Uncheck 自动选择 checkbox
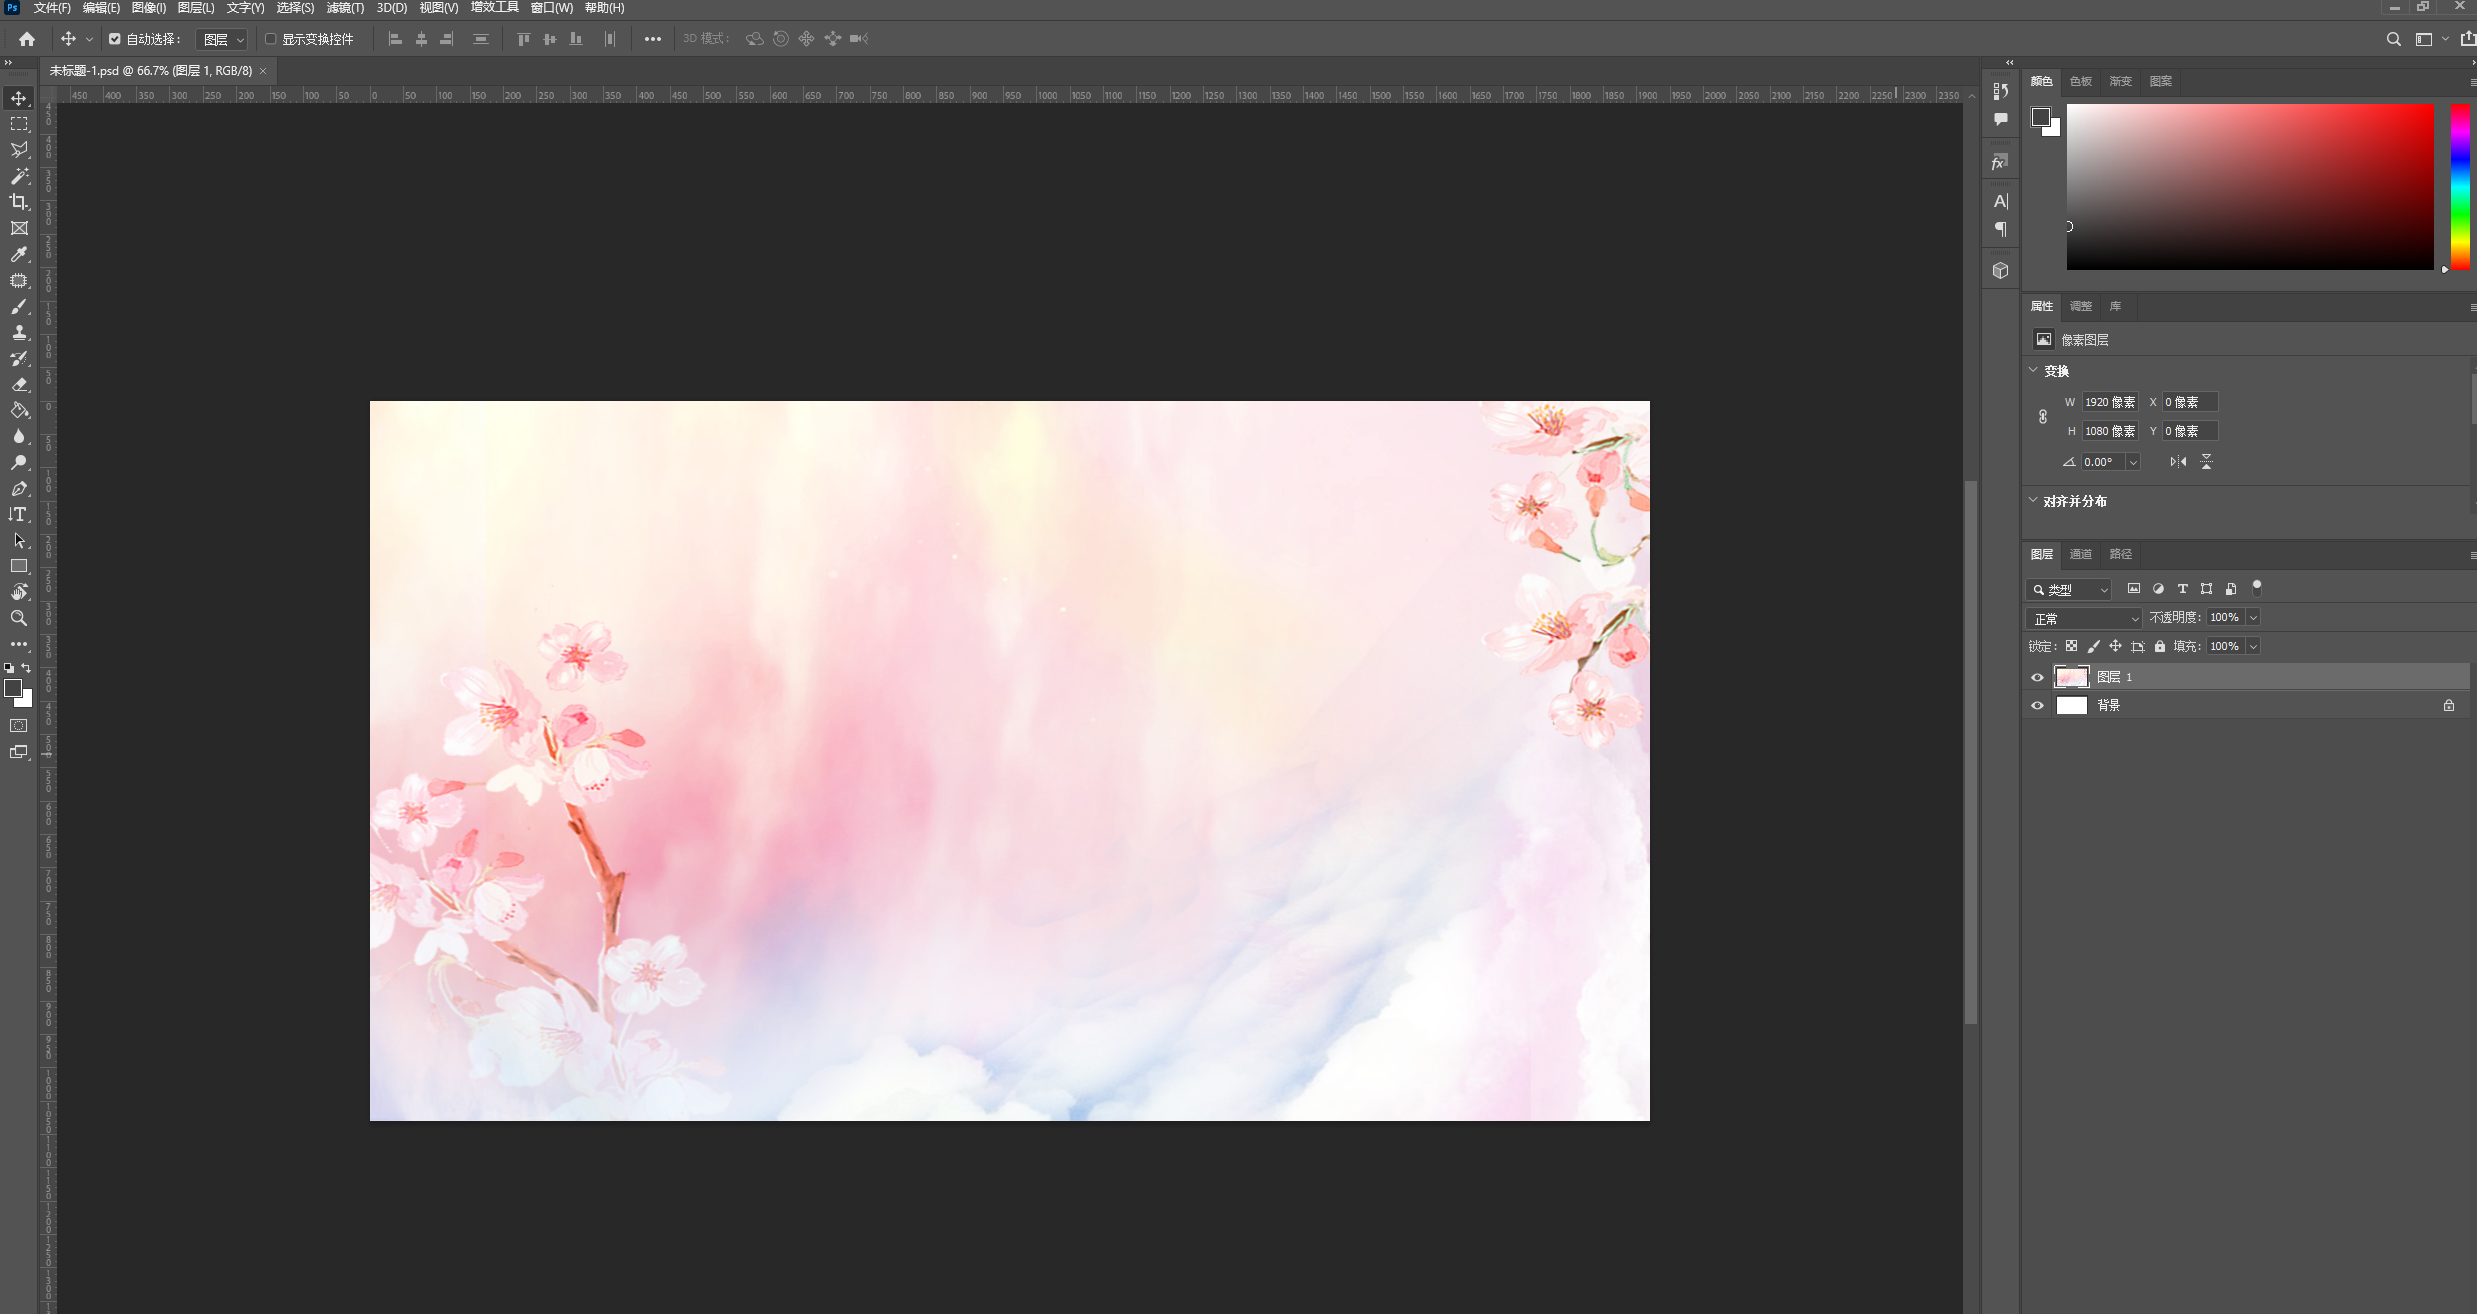 click(115, 39)
